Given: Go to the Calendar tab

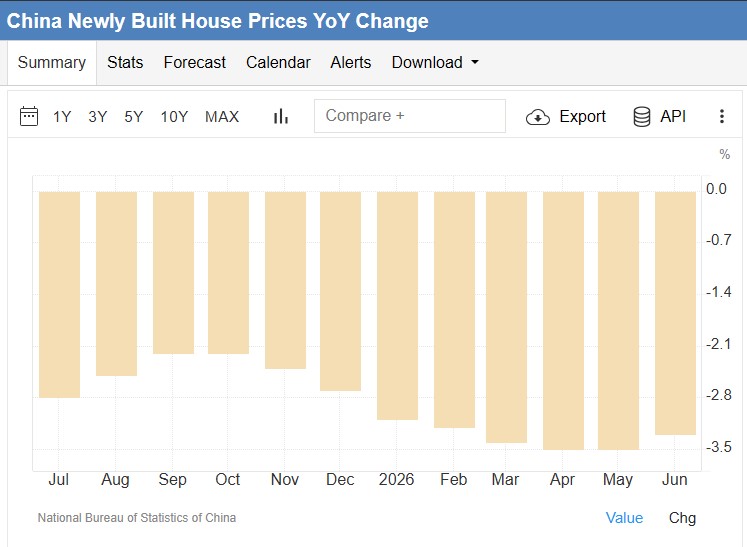Looking at the screenshot, I should 278,62.
